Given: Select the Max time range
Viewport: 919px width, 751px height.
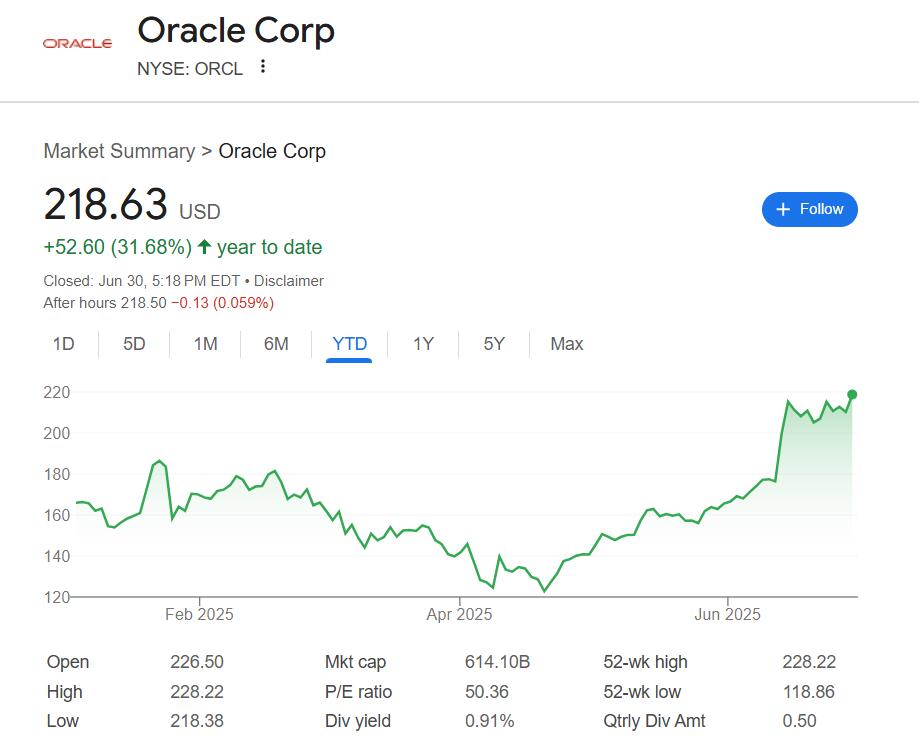Looking at the screenshot, I should click(x=566, y=344).
